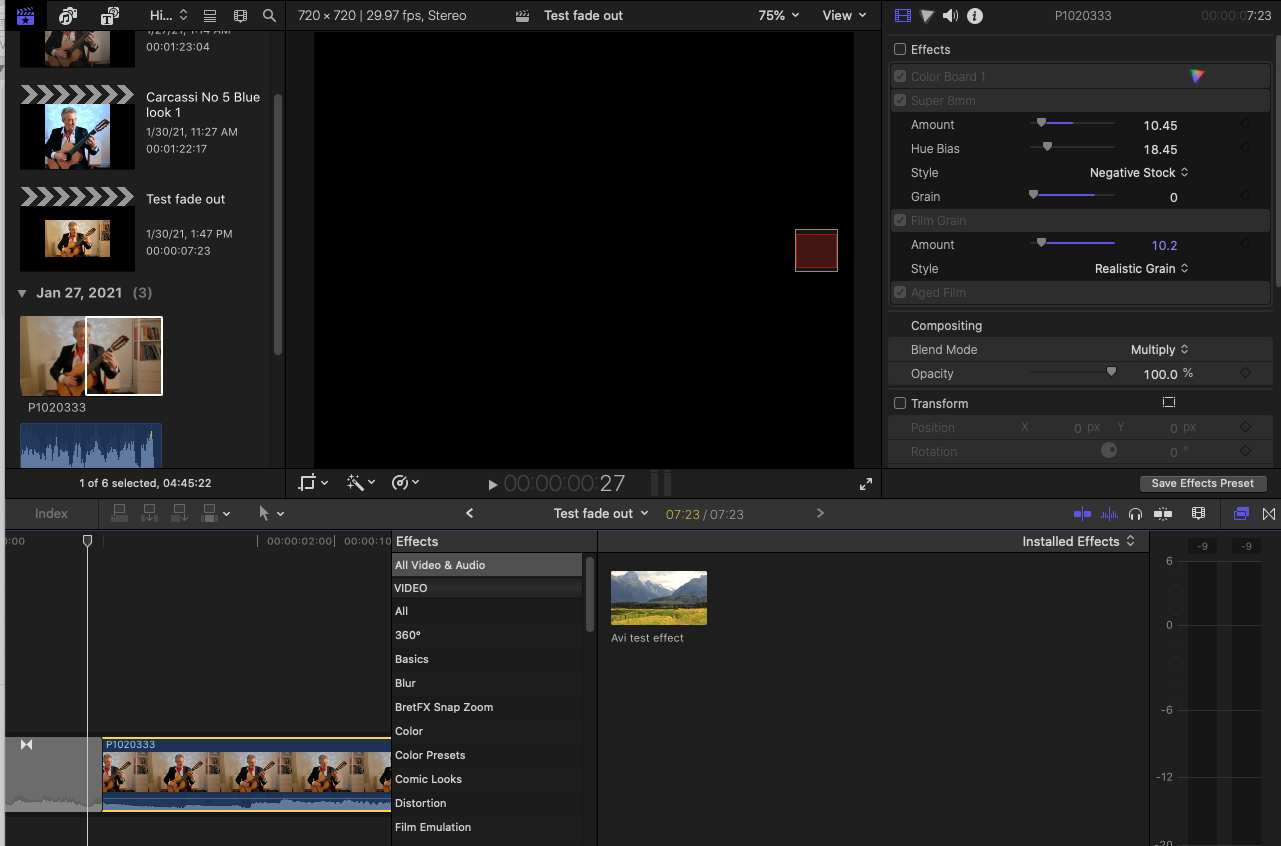
Task: Open the timeline Index button
Action: pyautogui.click(x=51, y=514)
